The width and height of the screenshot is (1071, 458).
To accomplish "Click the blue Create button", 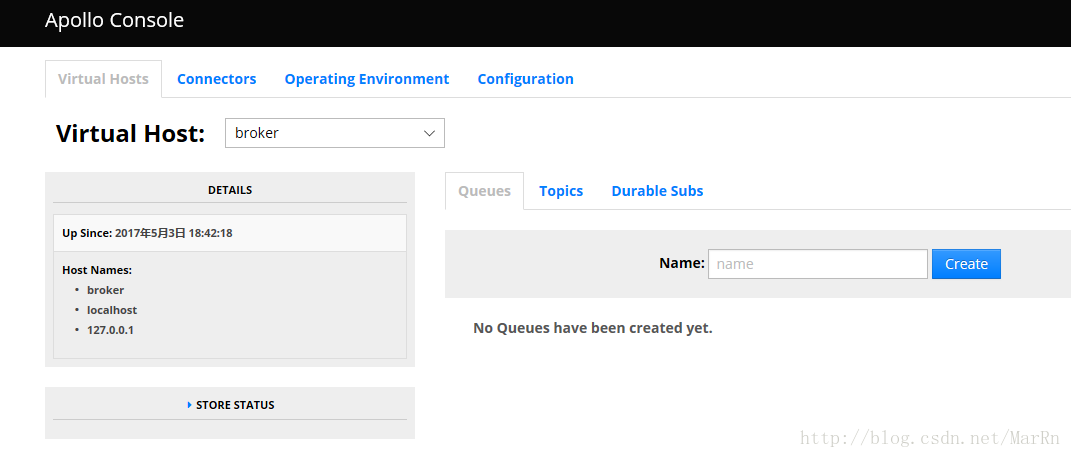I will (966, 264).
